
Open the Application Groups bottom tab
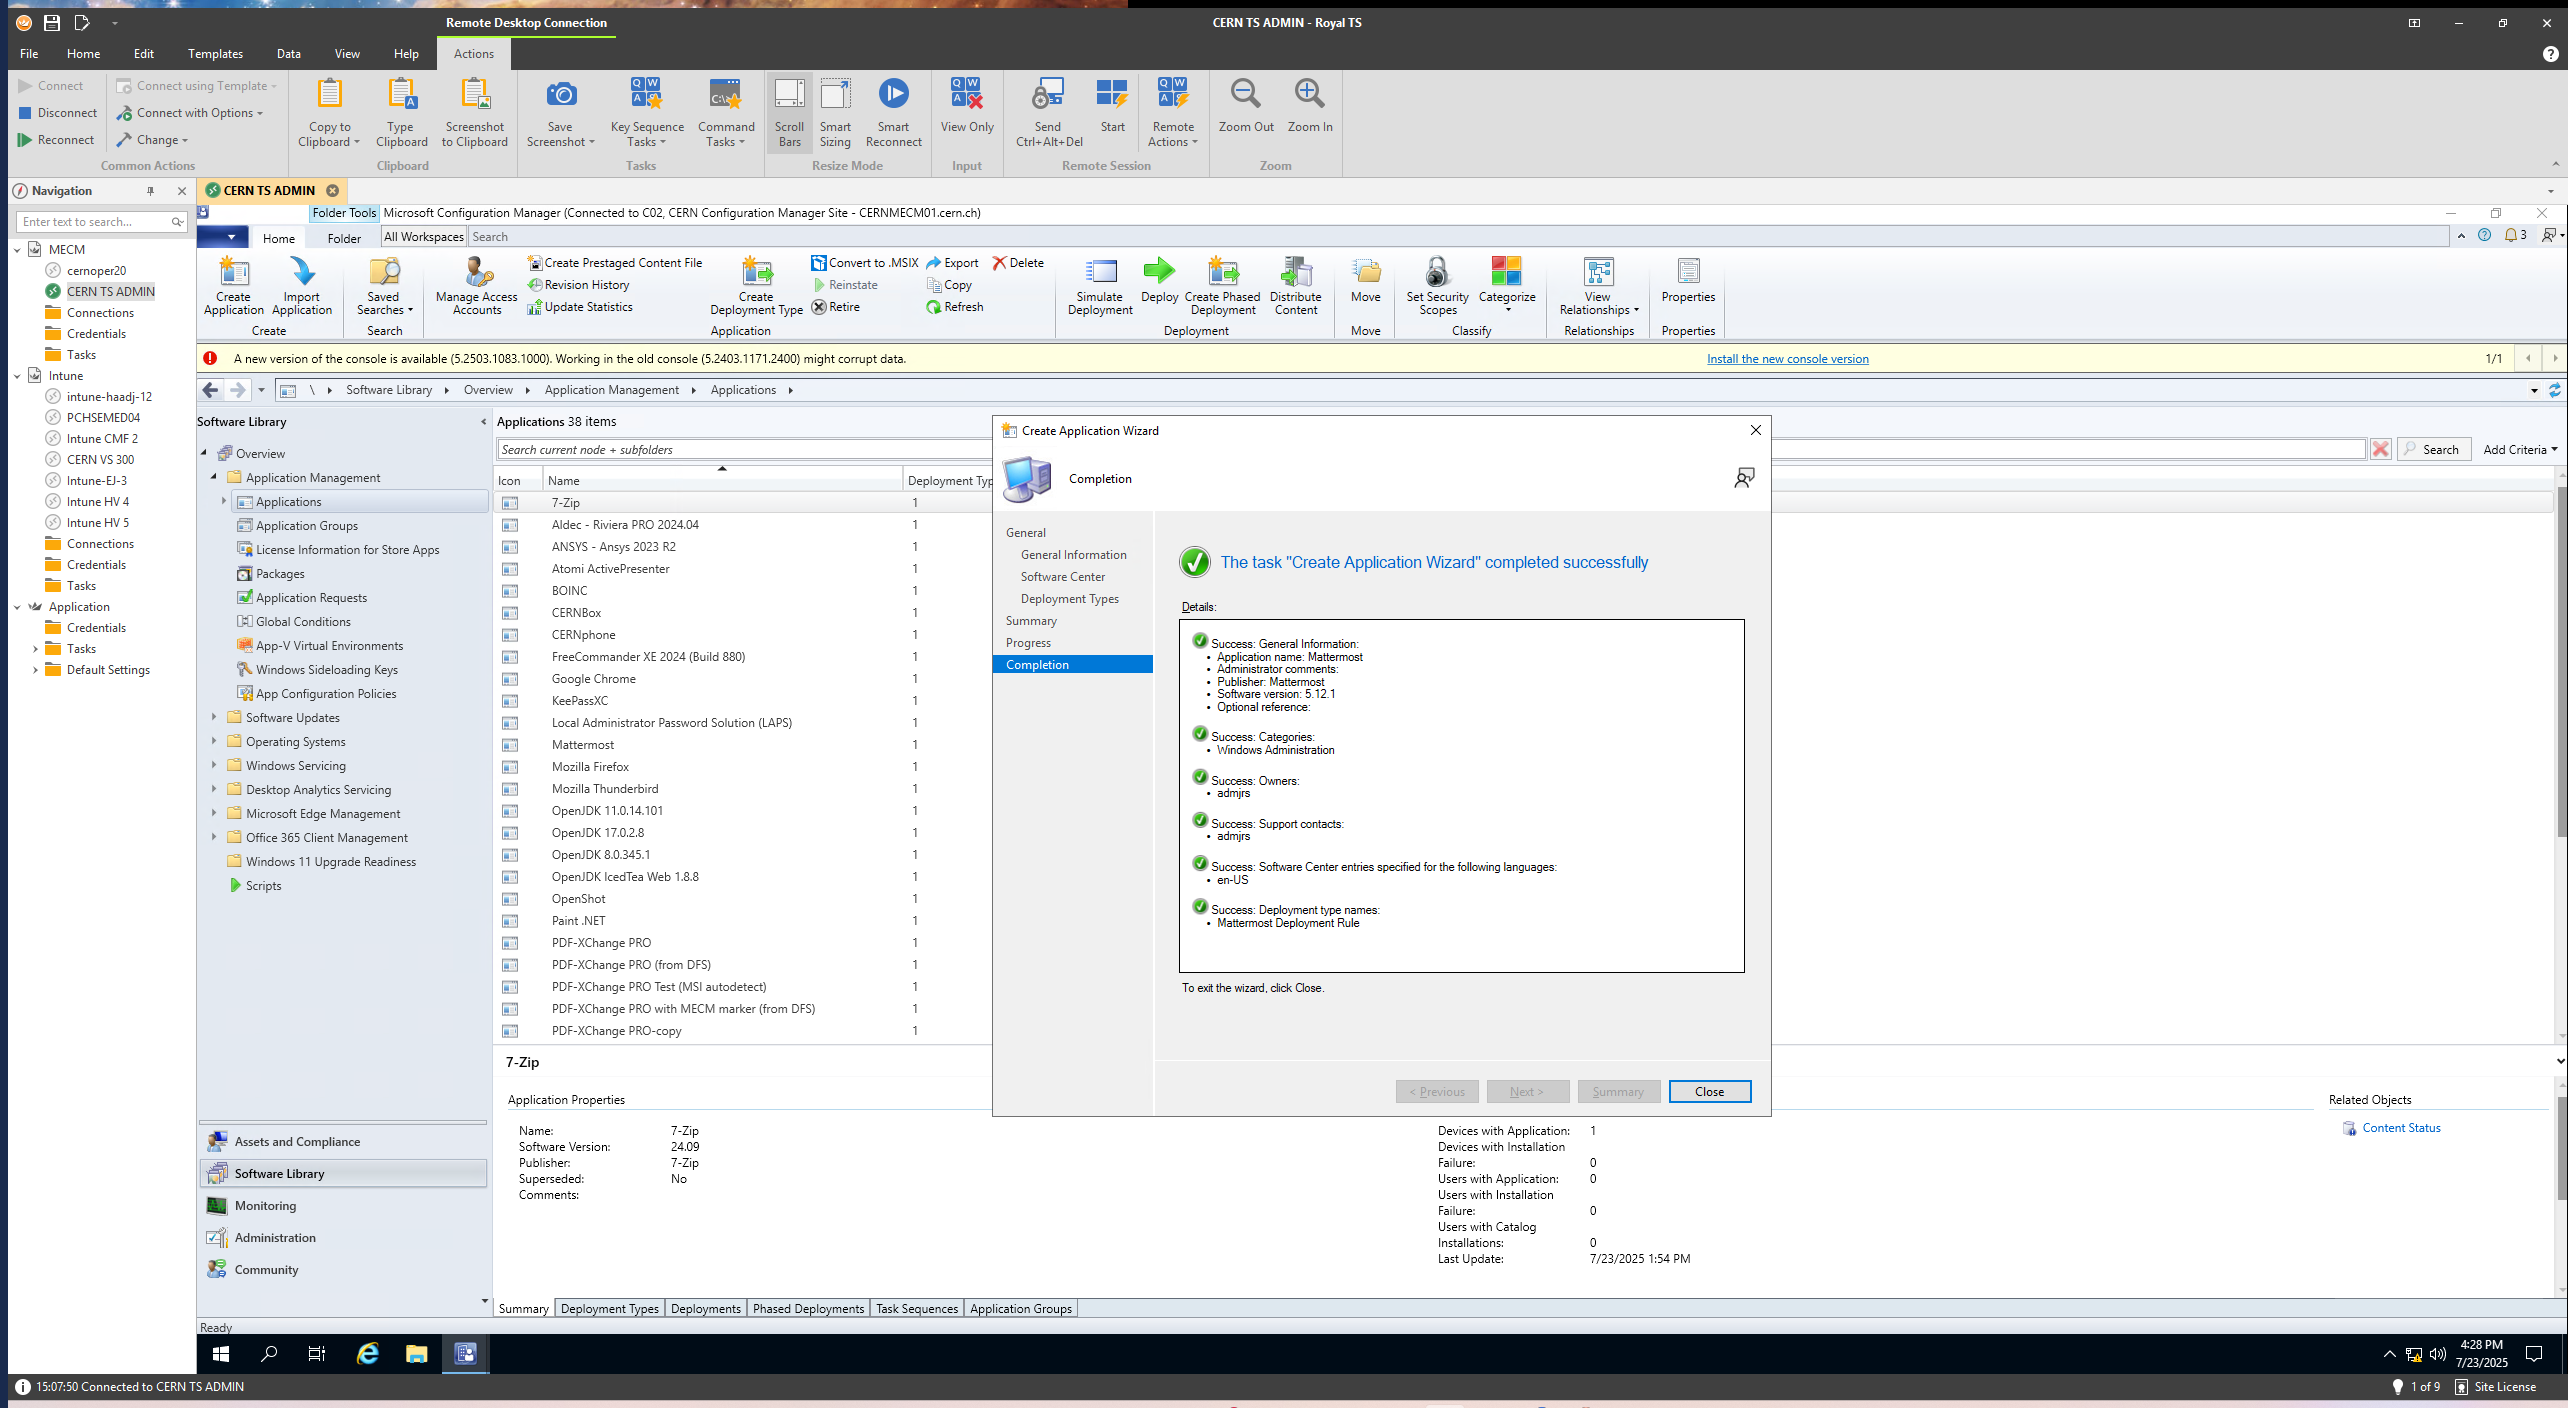[x=1021, y=1308]
